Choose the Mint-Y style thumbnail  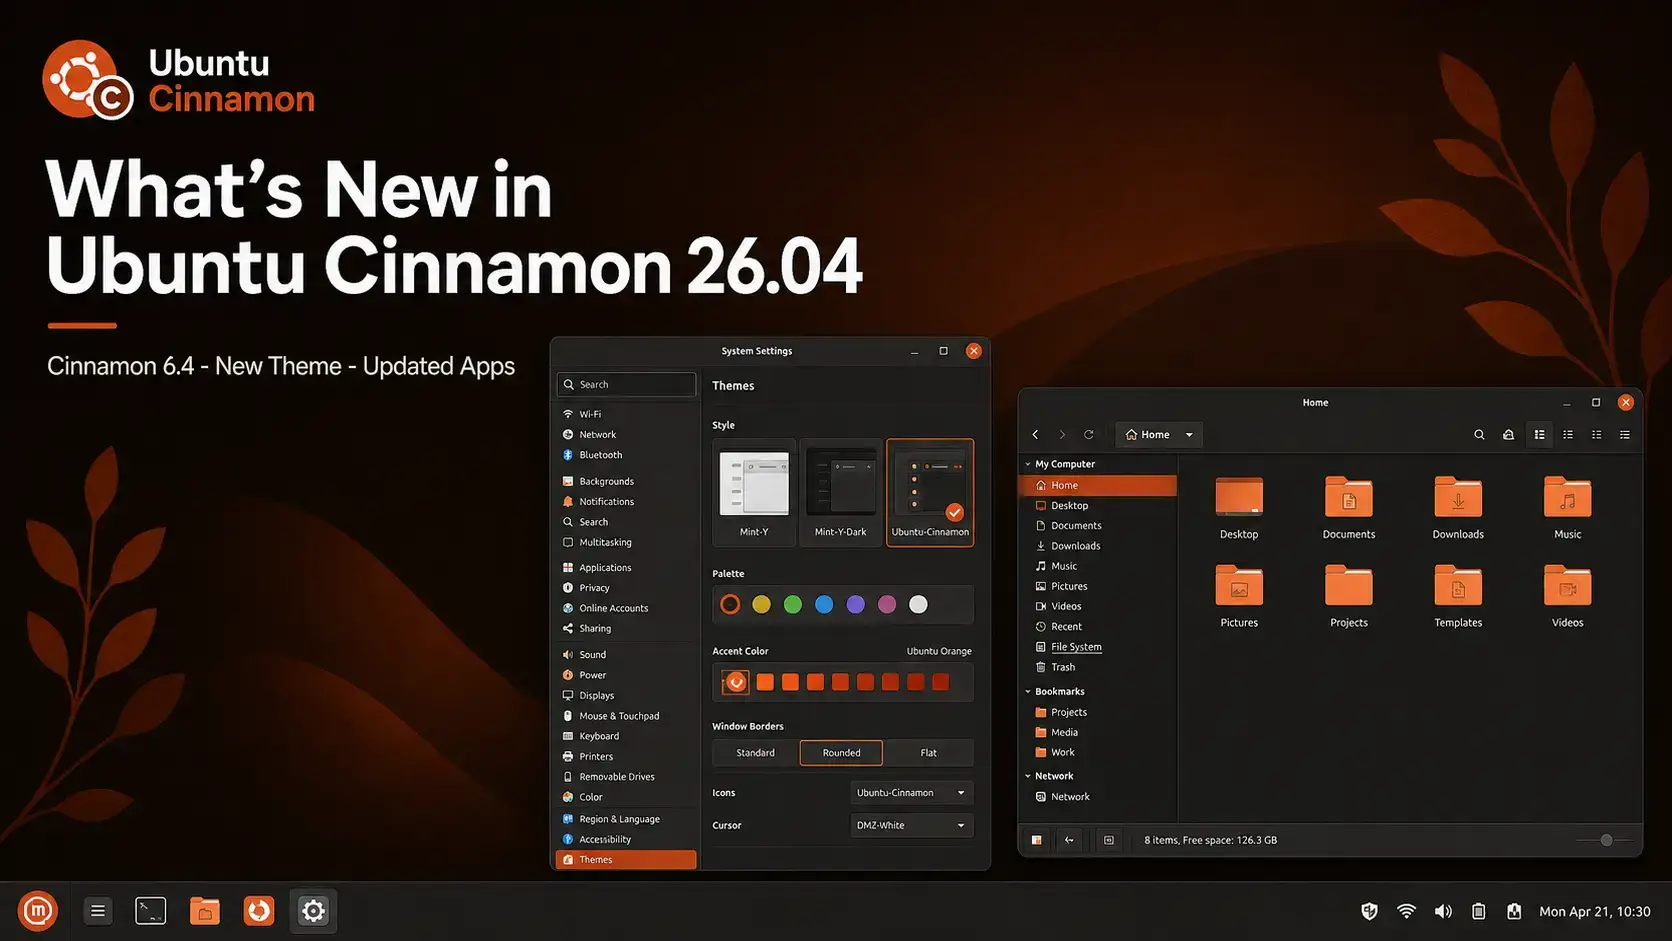pos(754,492)
